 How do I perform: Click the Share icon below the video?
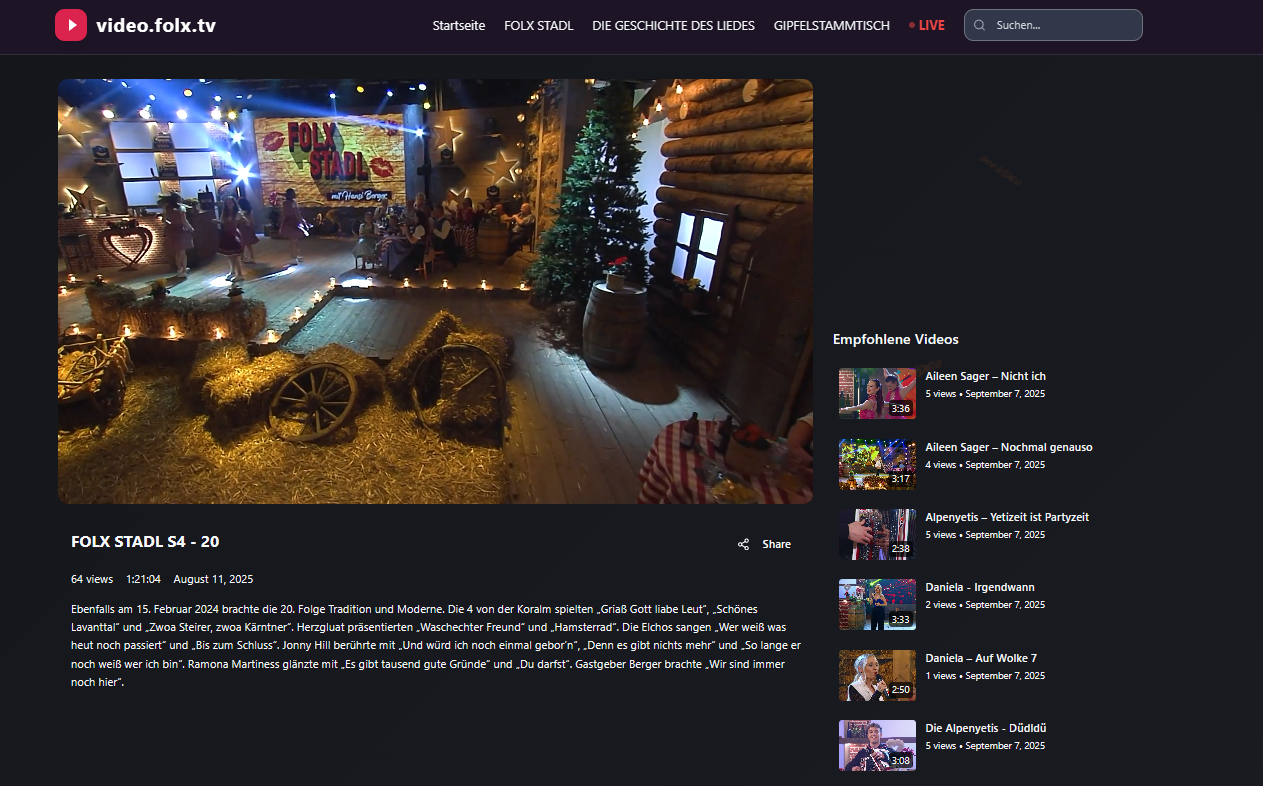[743, 545]
